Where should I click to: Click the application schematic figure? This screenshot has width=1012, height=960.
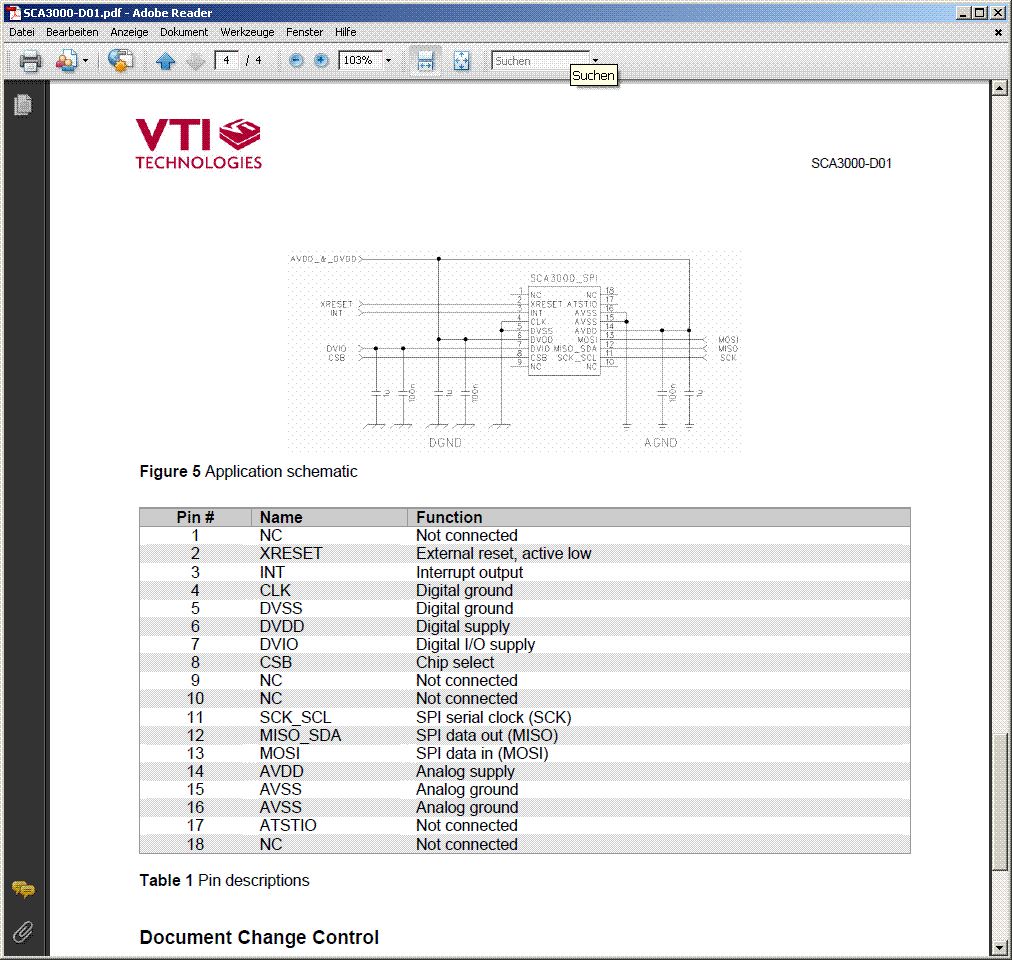(514, 351)
